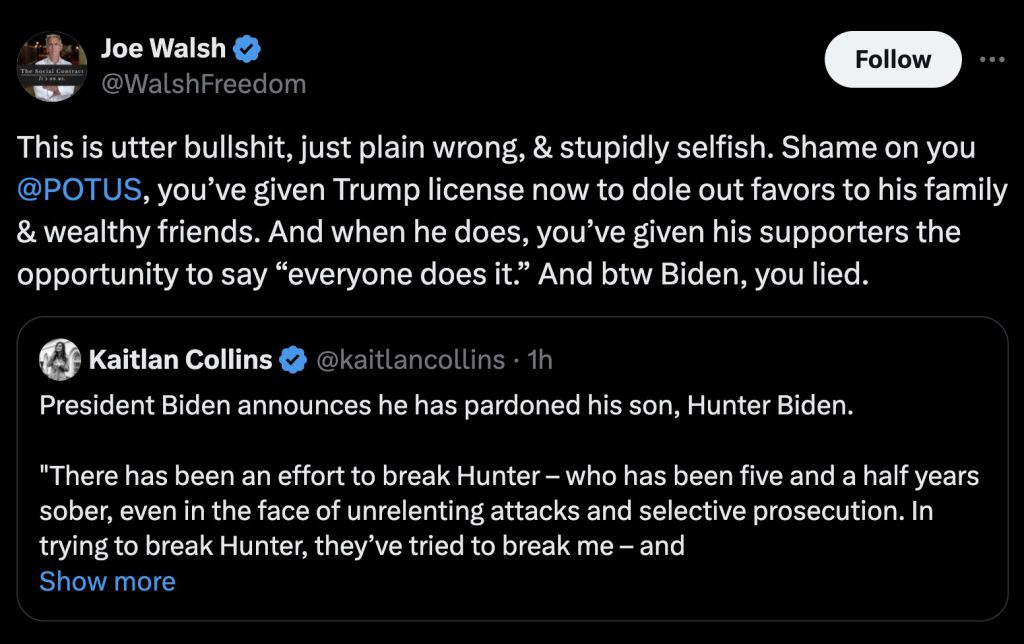Open Joe Walsh's profile avatar
Screen dimensions: 1024x644
(52, 66)
